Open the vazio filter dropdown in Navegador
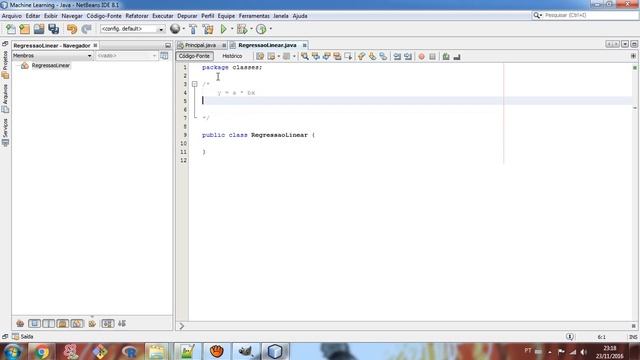Image resolution: width=640 pixels, height=360 pixels. [x=126, y=56]
